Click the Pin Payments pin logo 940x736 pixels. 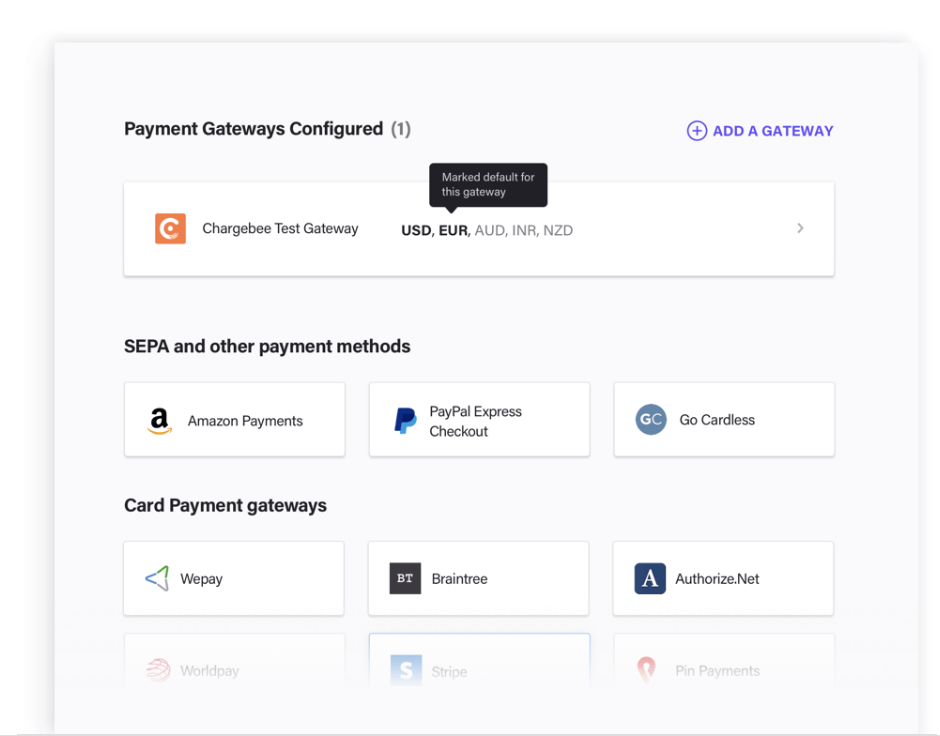click(x=646, y=670)
